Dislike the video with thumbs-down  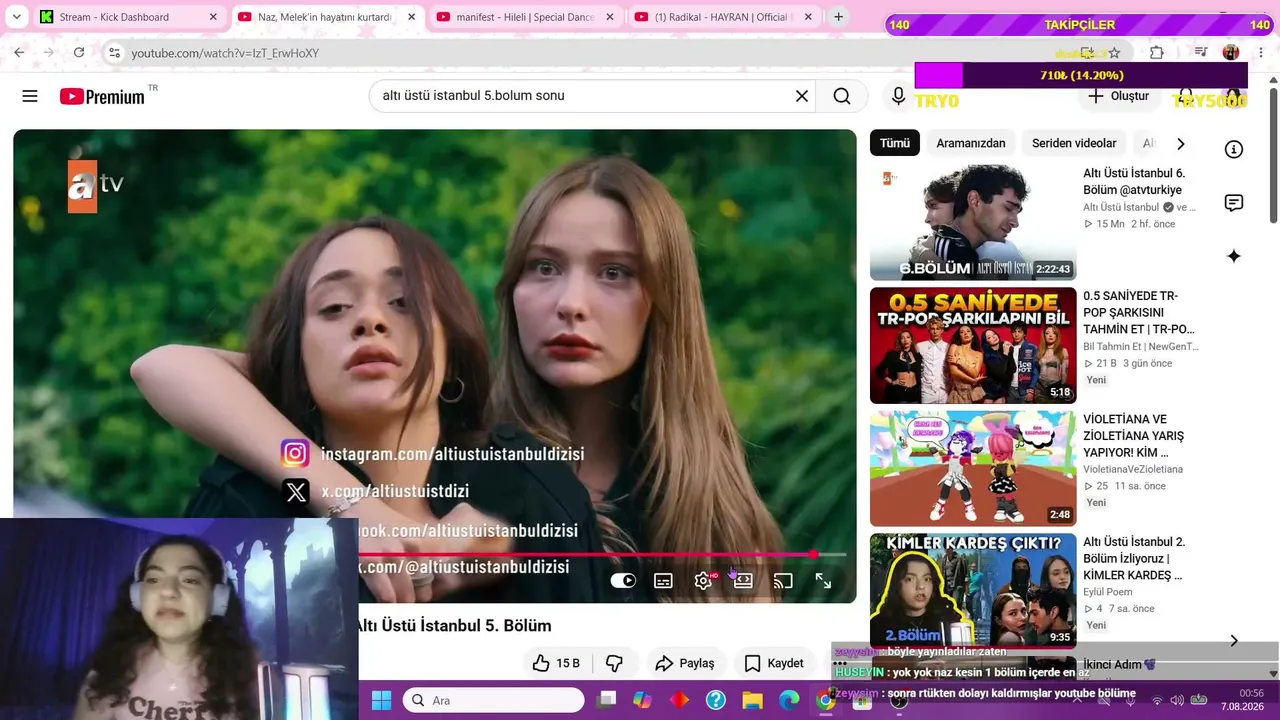point(614,663)
